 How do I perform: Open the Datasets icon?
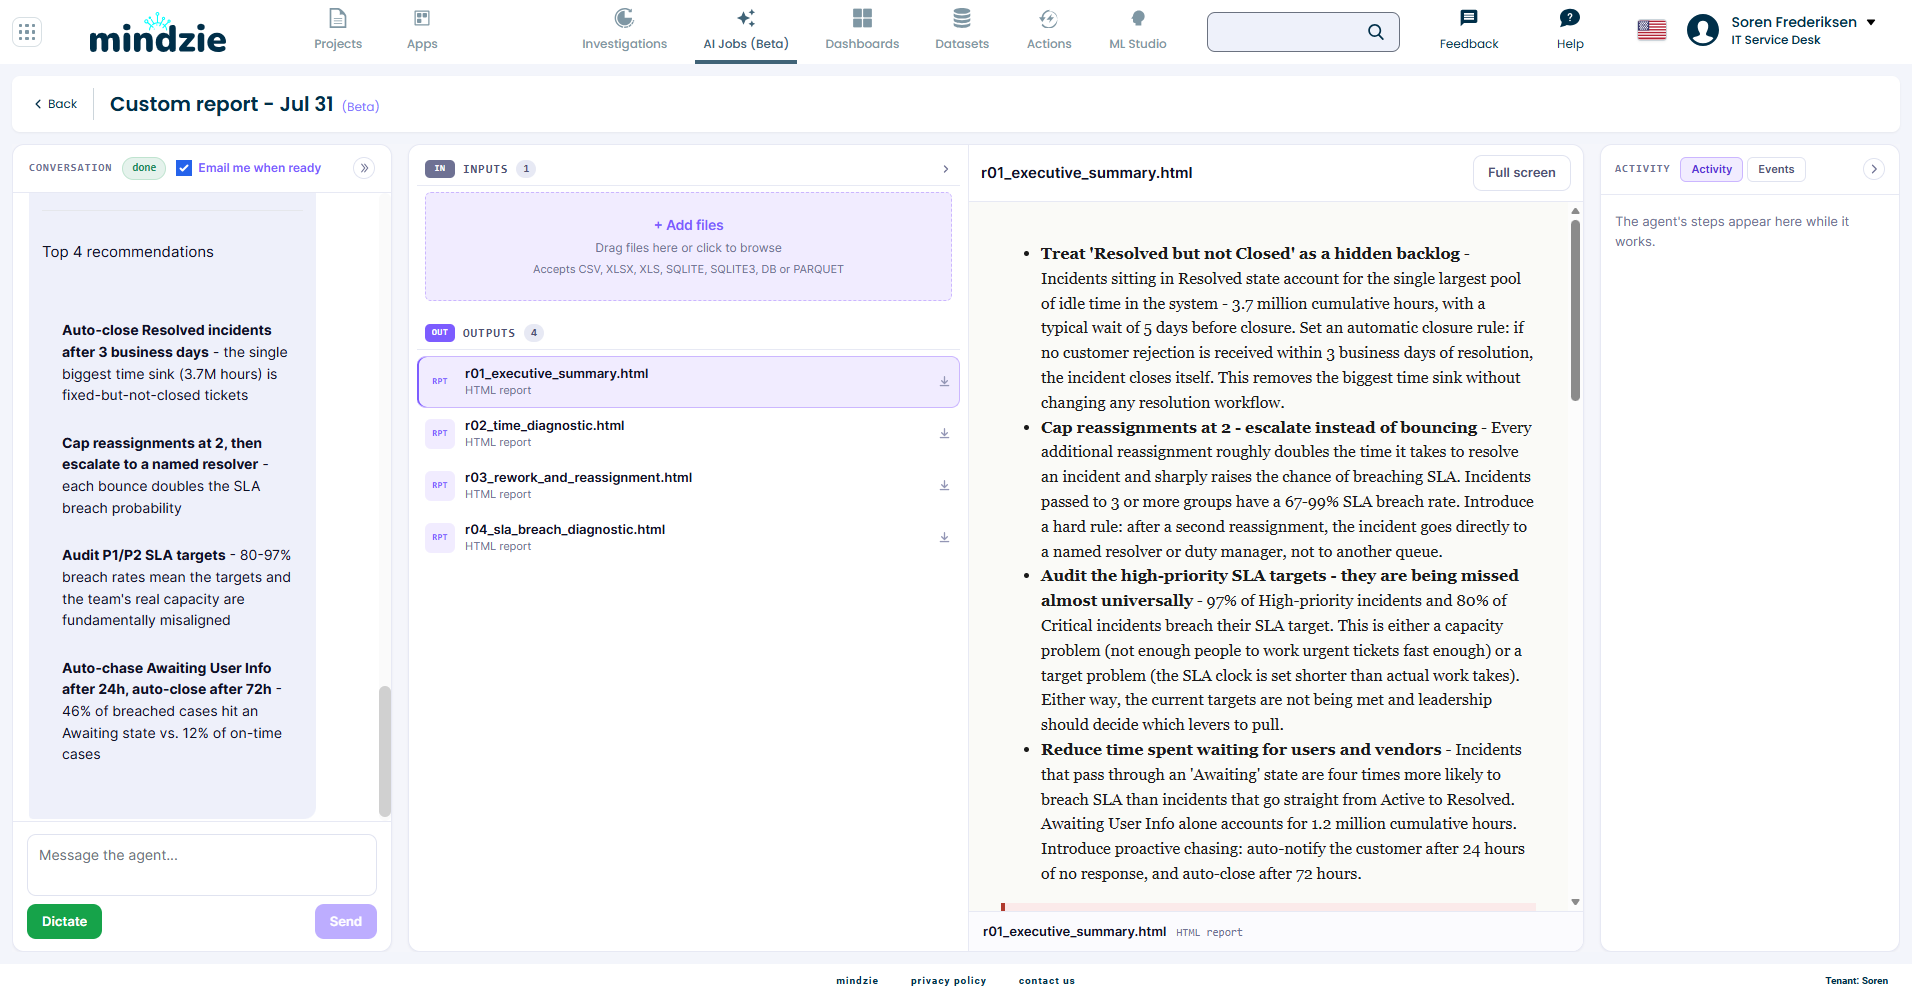pyautogui.click(x=962, y=18)
